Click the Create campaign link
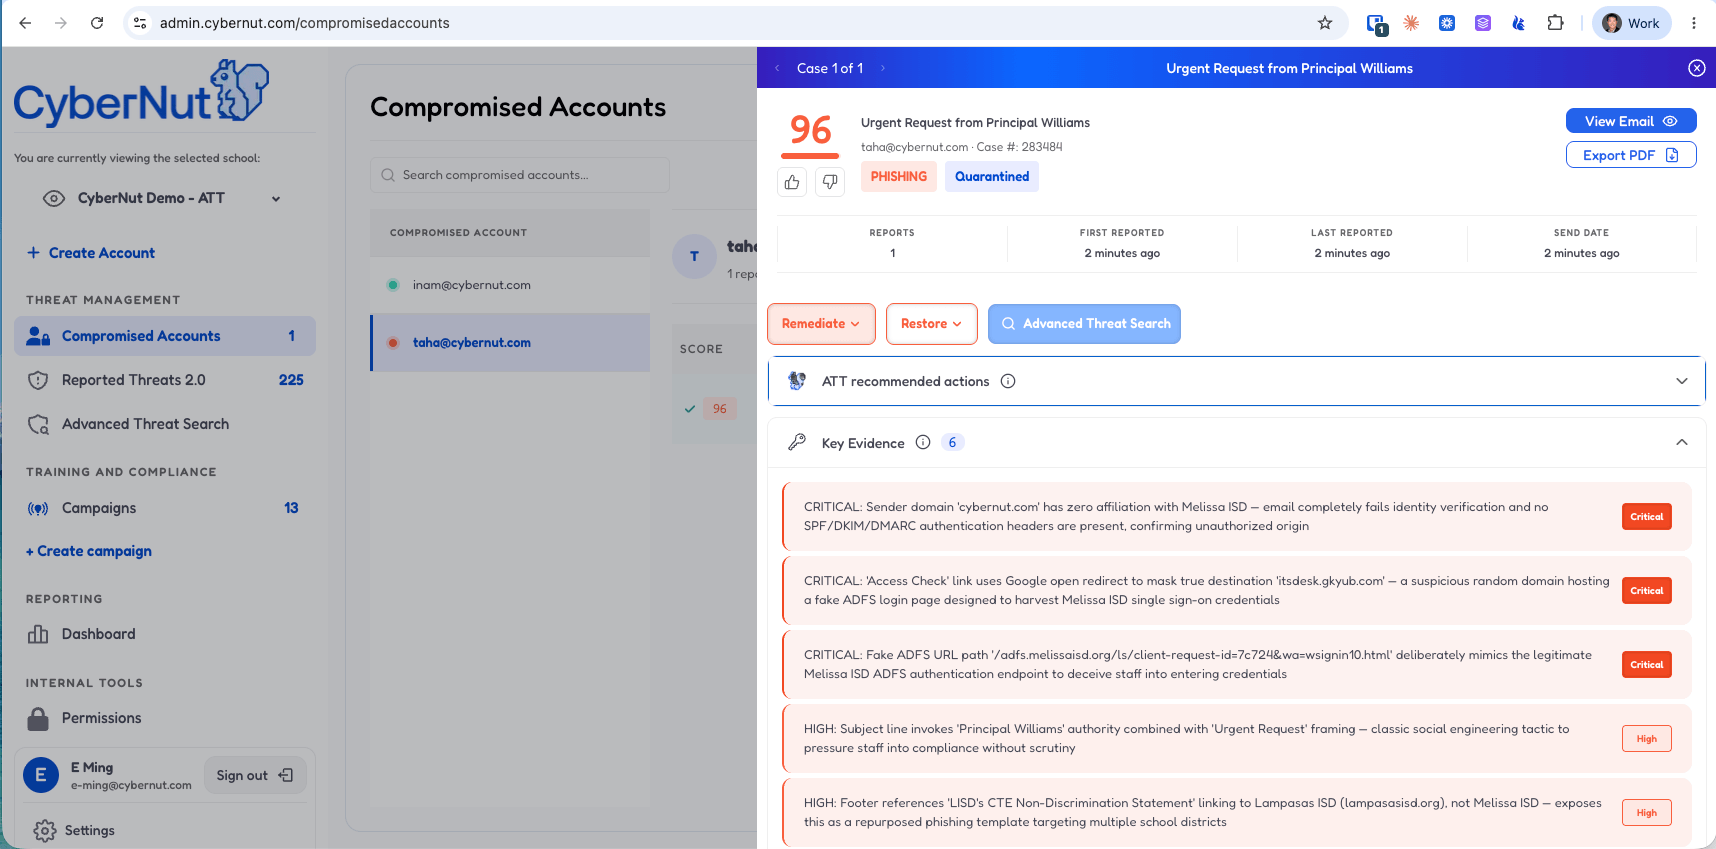This screenshot has height=849, width=1716. tap(89, 551)
